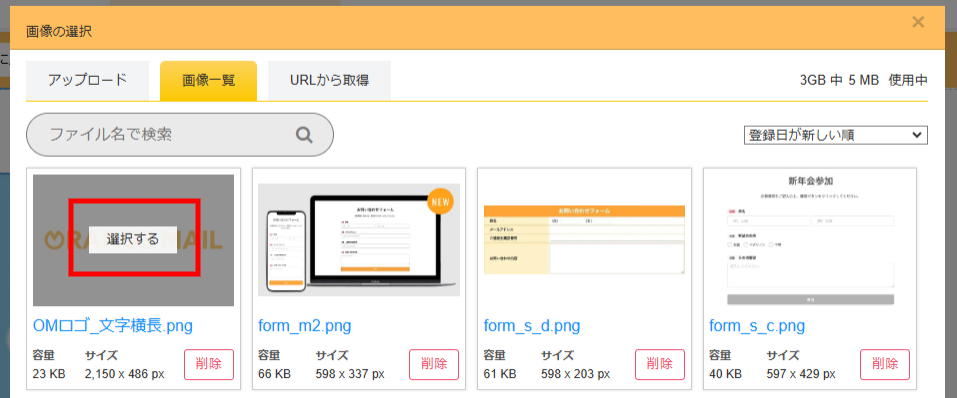Viewport: 957px width, 398px height.
Task: Close the 画像の選択 dialog
Action: (918, 23)
